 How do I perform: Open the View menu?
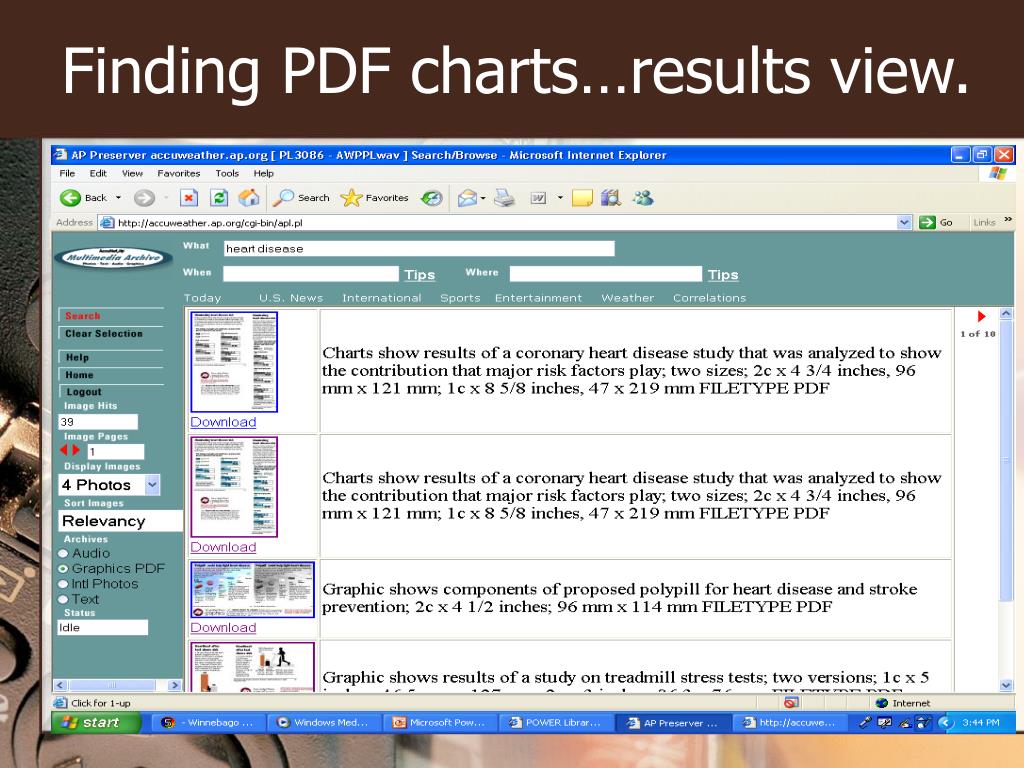132,174
